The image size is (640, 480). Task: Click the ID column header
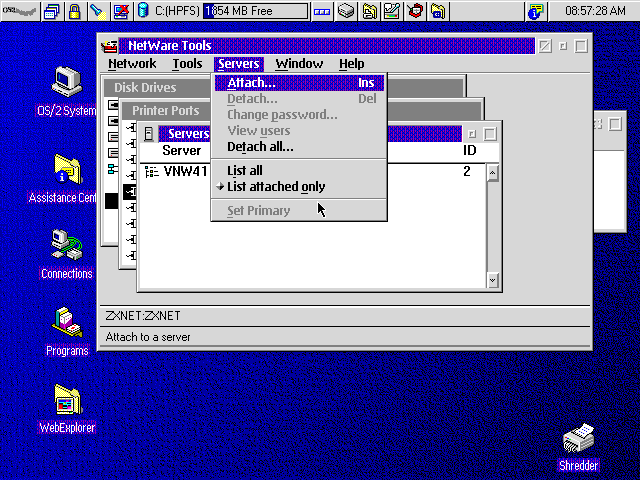[x=469, y=151]
